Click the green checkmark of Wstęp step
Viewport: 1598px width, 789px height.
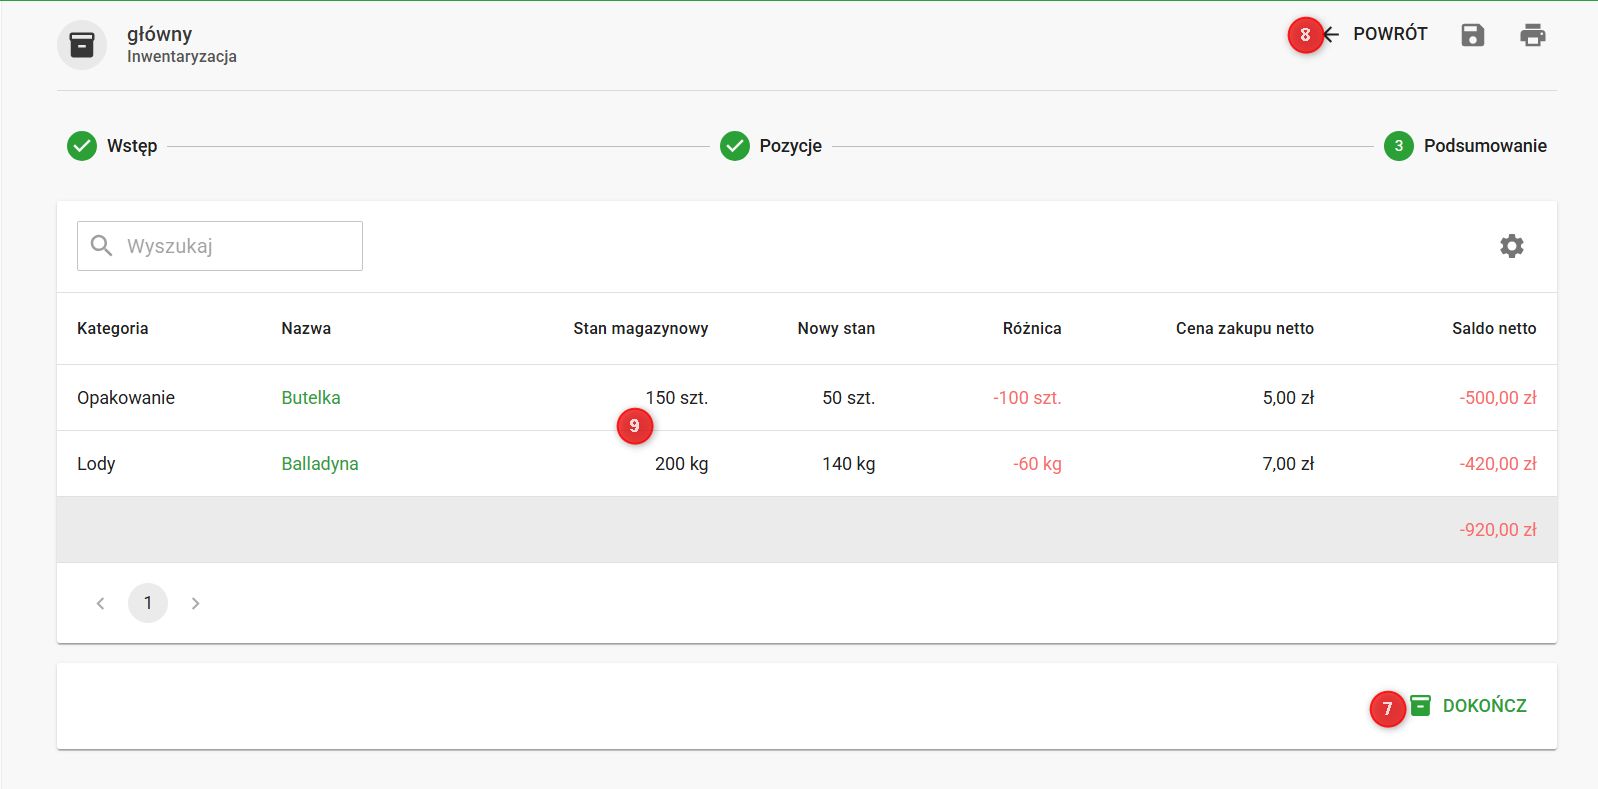[82, 146]
